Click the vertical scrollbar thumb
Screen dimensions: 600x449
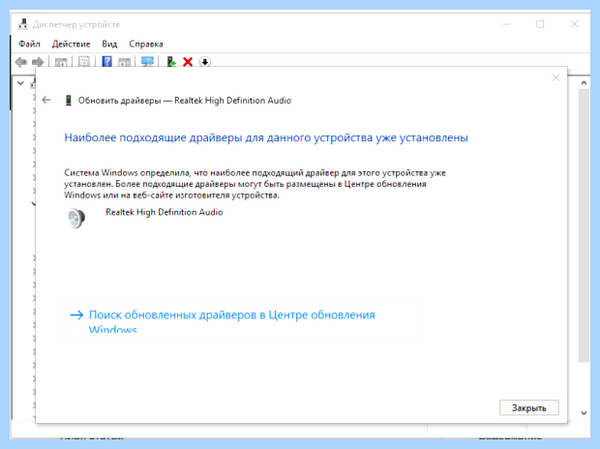tap(584, 225)
